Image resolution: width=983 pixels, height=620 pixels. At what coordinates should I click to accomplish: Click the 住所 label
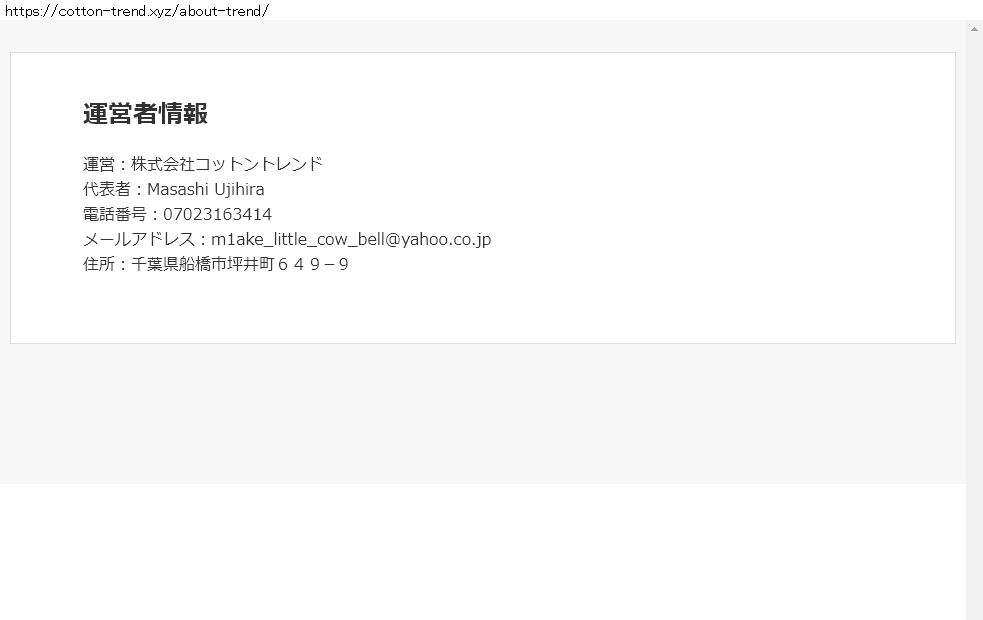[98, 264]
